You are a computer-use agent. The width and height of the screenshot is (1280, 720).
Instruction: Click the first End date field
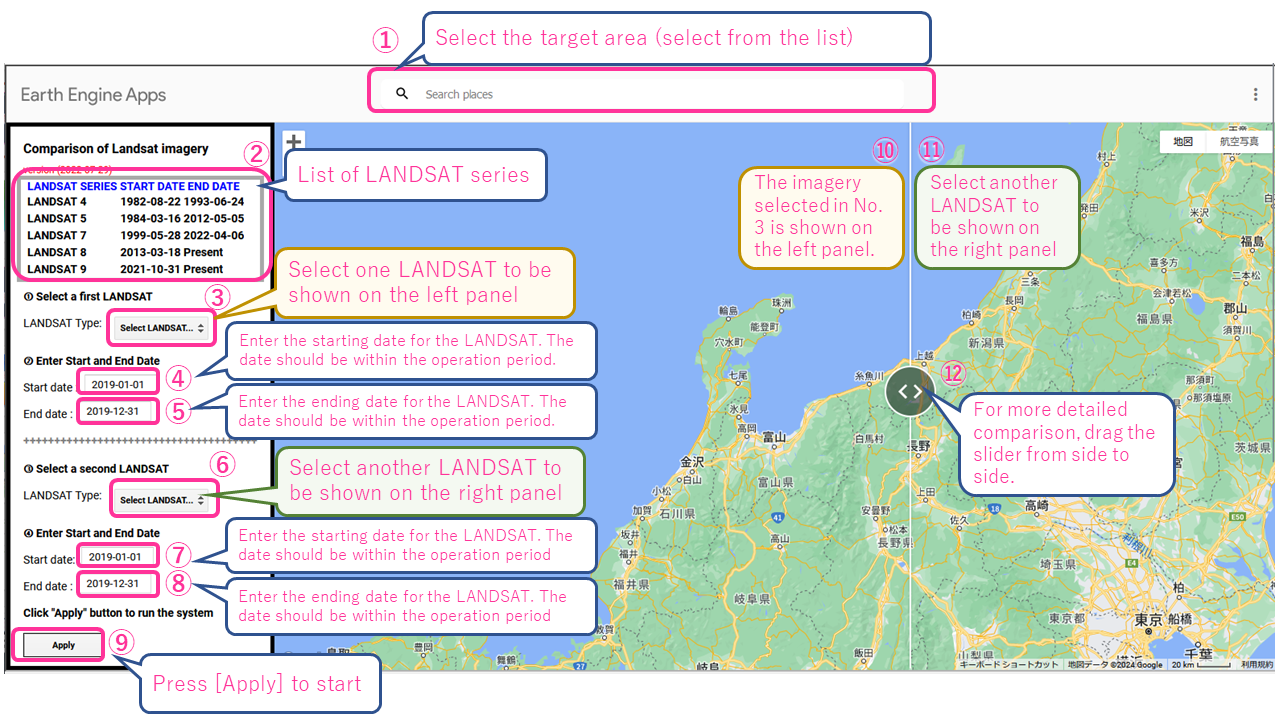click(119, 411)
